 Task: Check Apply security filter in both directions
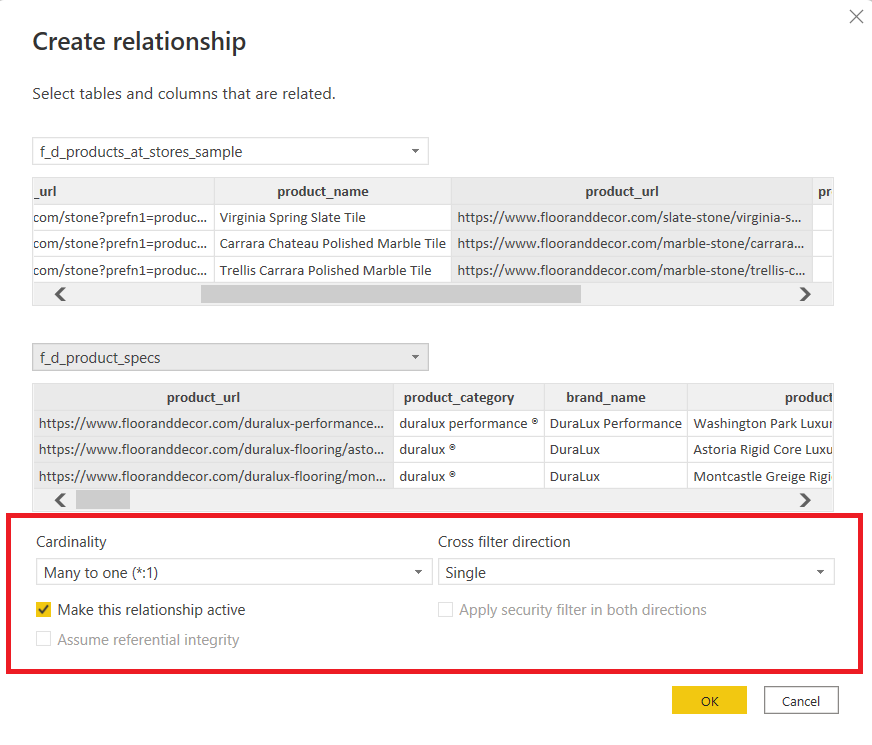445,610
